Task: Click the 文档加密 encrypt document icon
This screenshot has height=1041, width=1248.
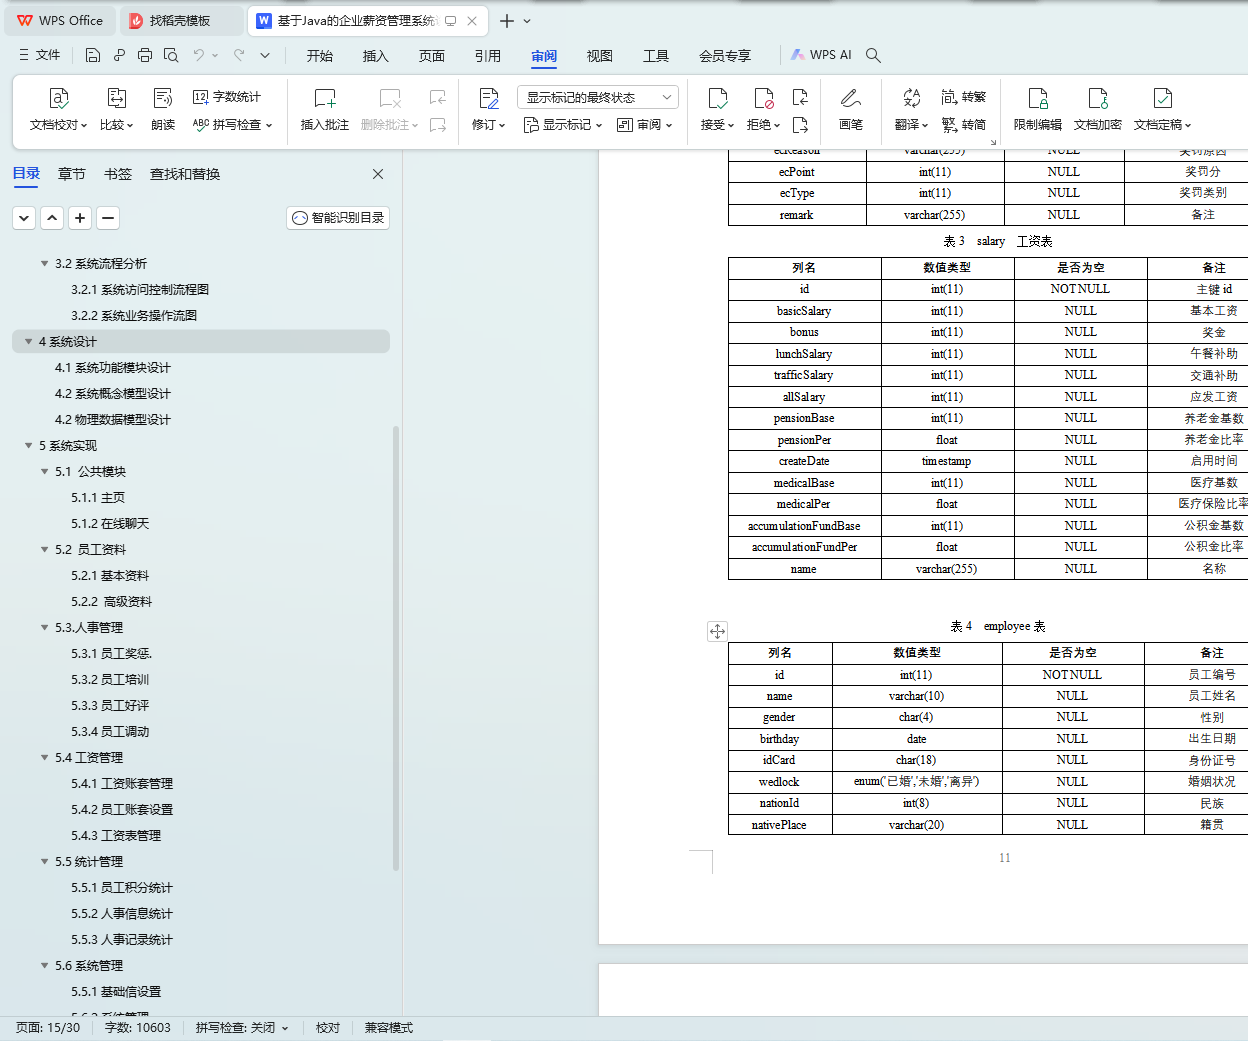Action: pyautogui.click(x=1098, y=98)
